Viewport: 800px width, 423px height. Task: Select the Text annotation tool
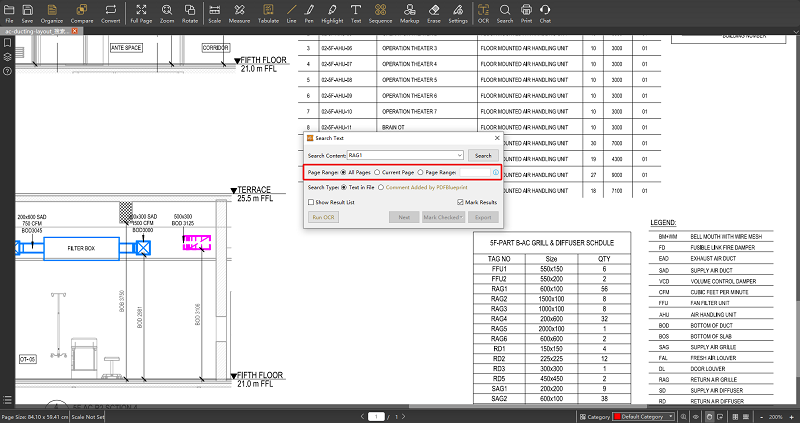tap(356, 13)
